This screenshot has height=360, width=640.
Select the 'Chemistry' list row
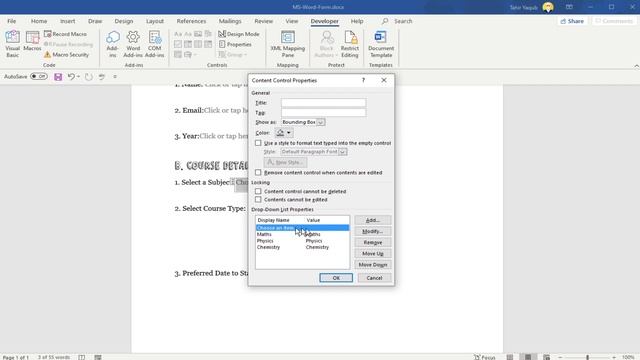302,247
